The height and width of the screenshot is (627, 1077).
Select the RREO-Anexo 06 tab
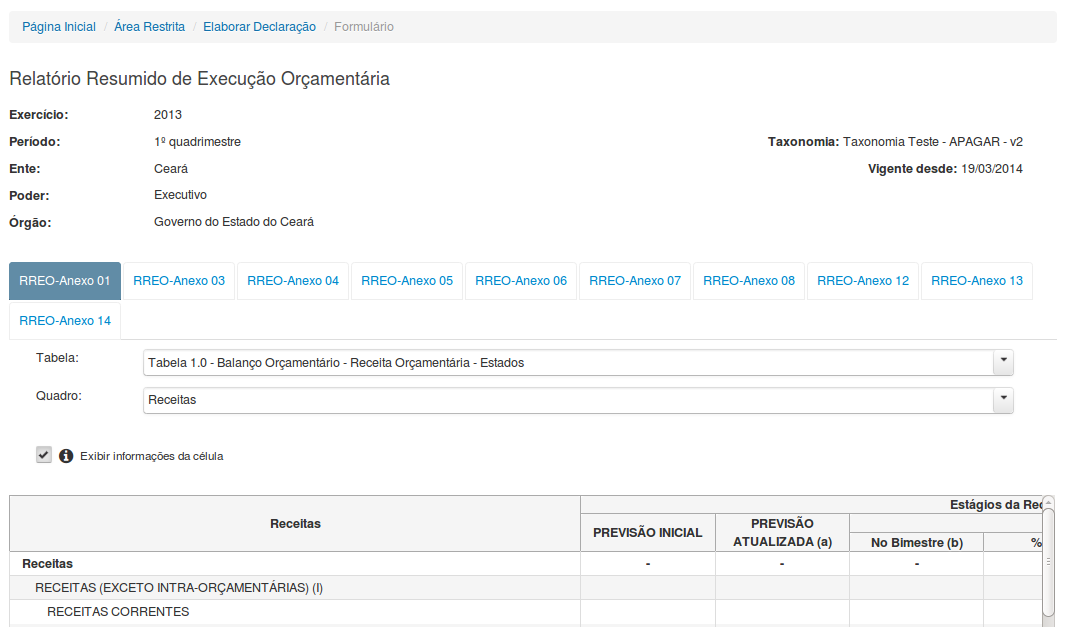click(521, 281)
